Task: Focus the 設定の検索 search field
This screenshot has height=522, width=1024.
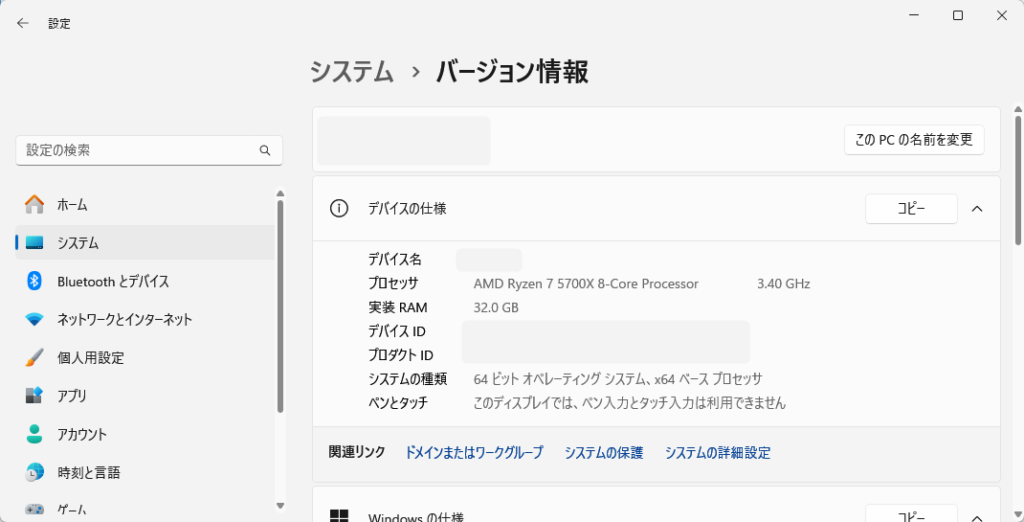Action: pos(149,150)
